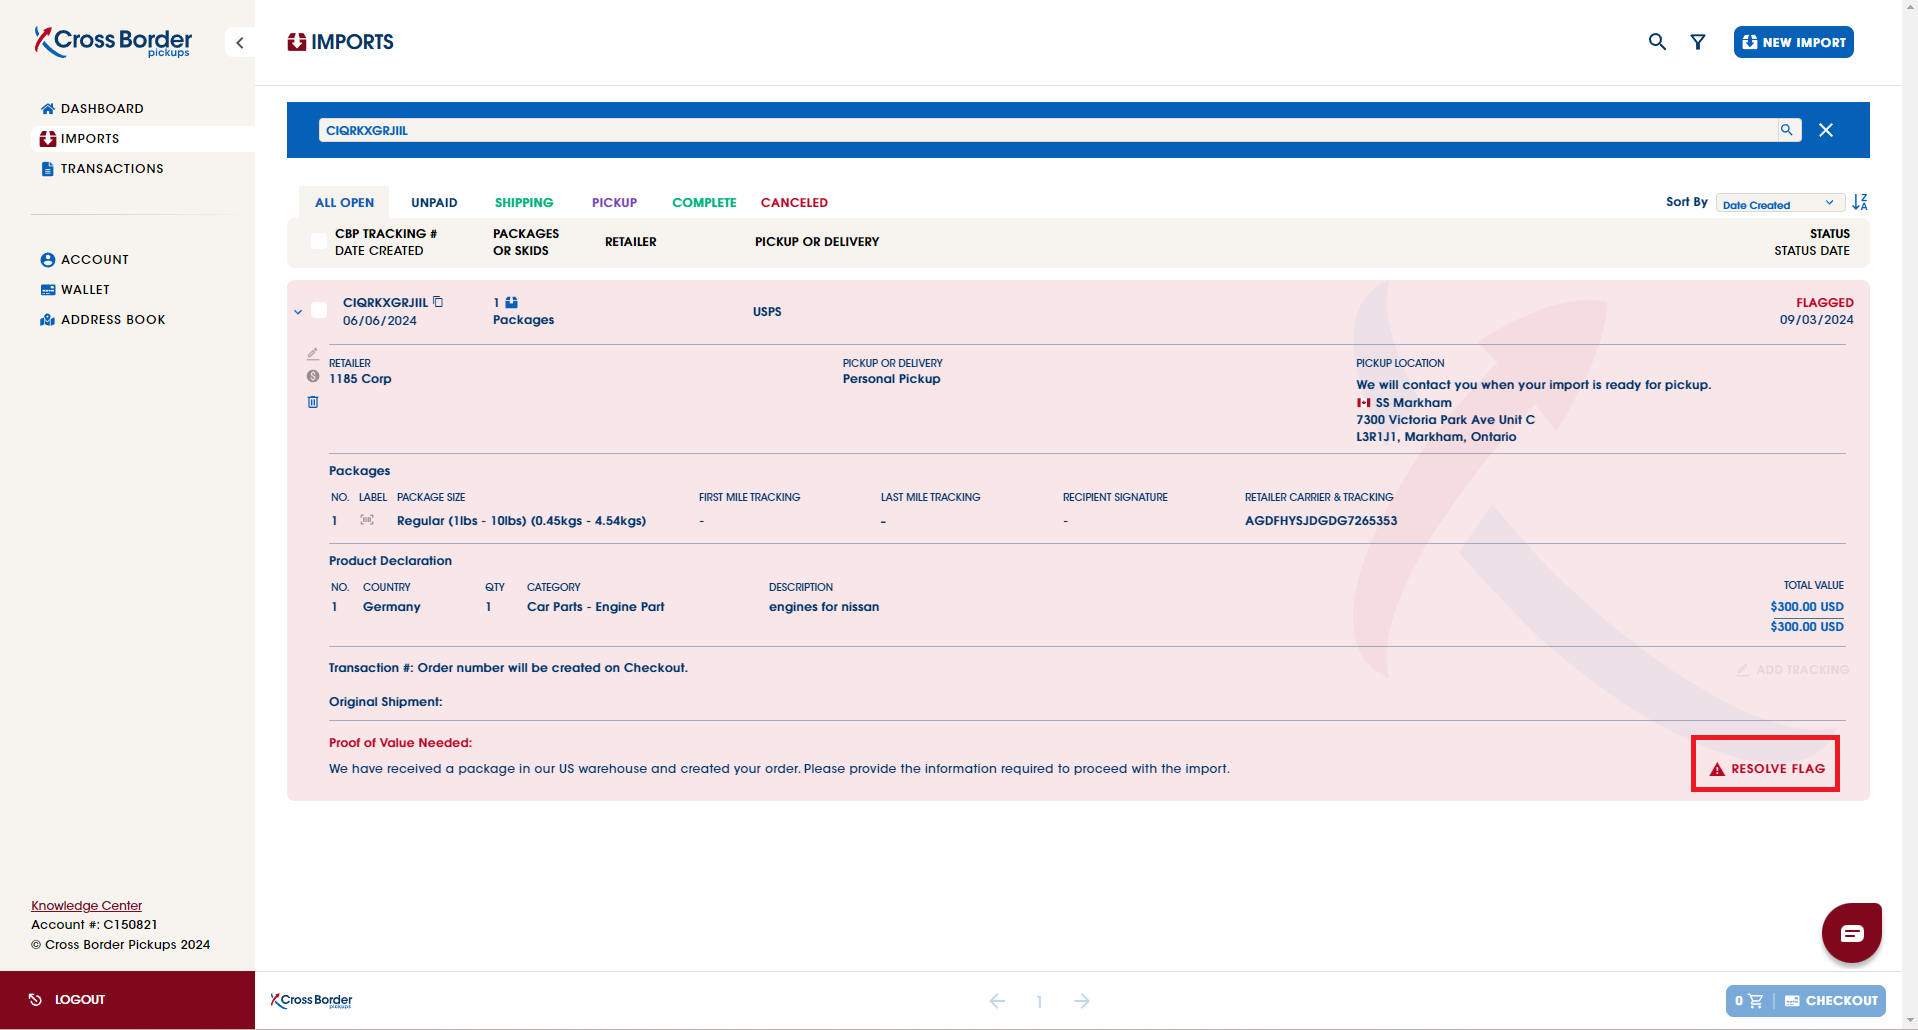Click the Car Parts - Engine Part category
The width and height of the screenshot is (1918, 1030).
pos(595,607)
